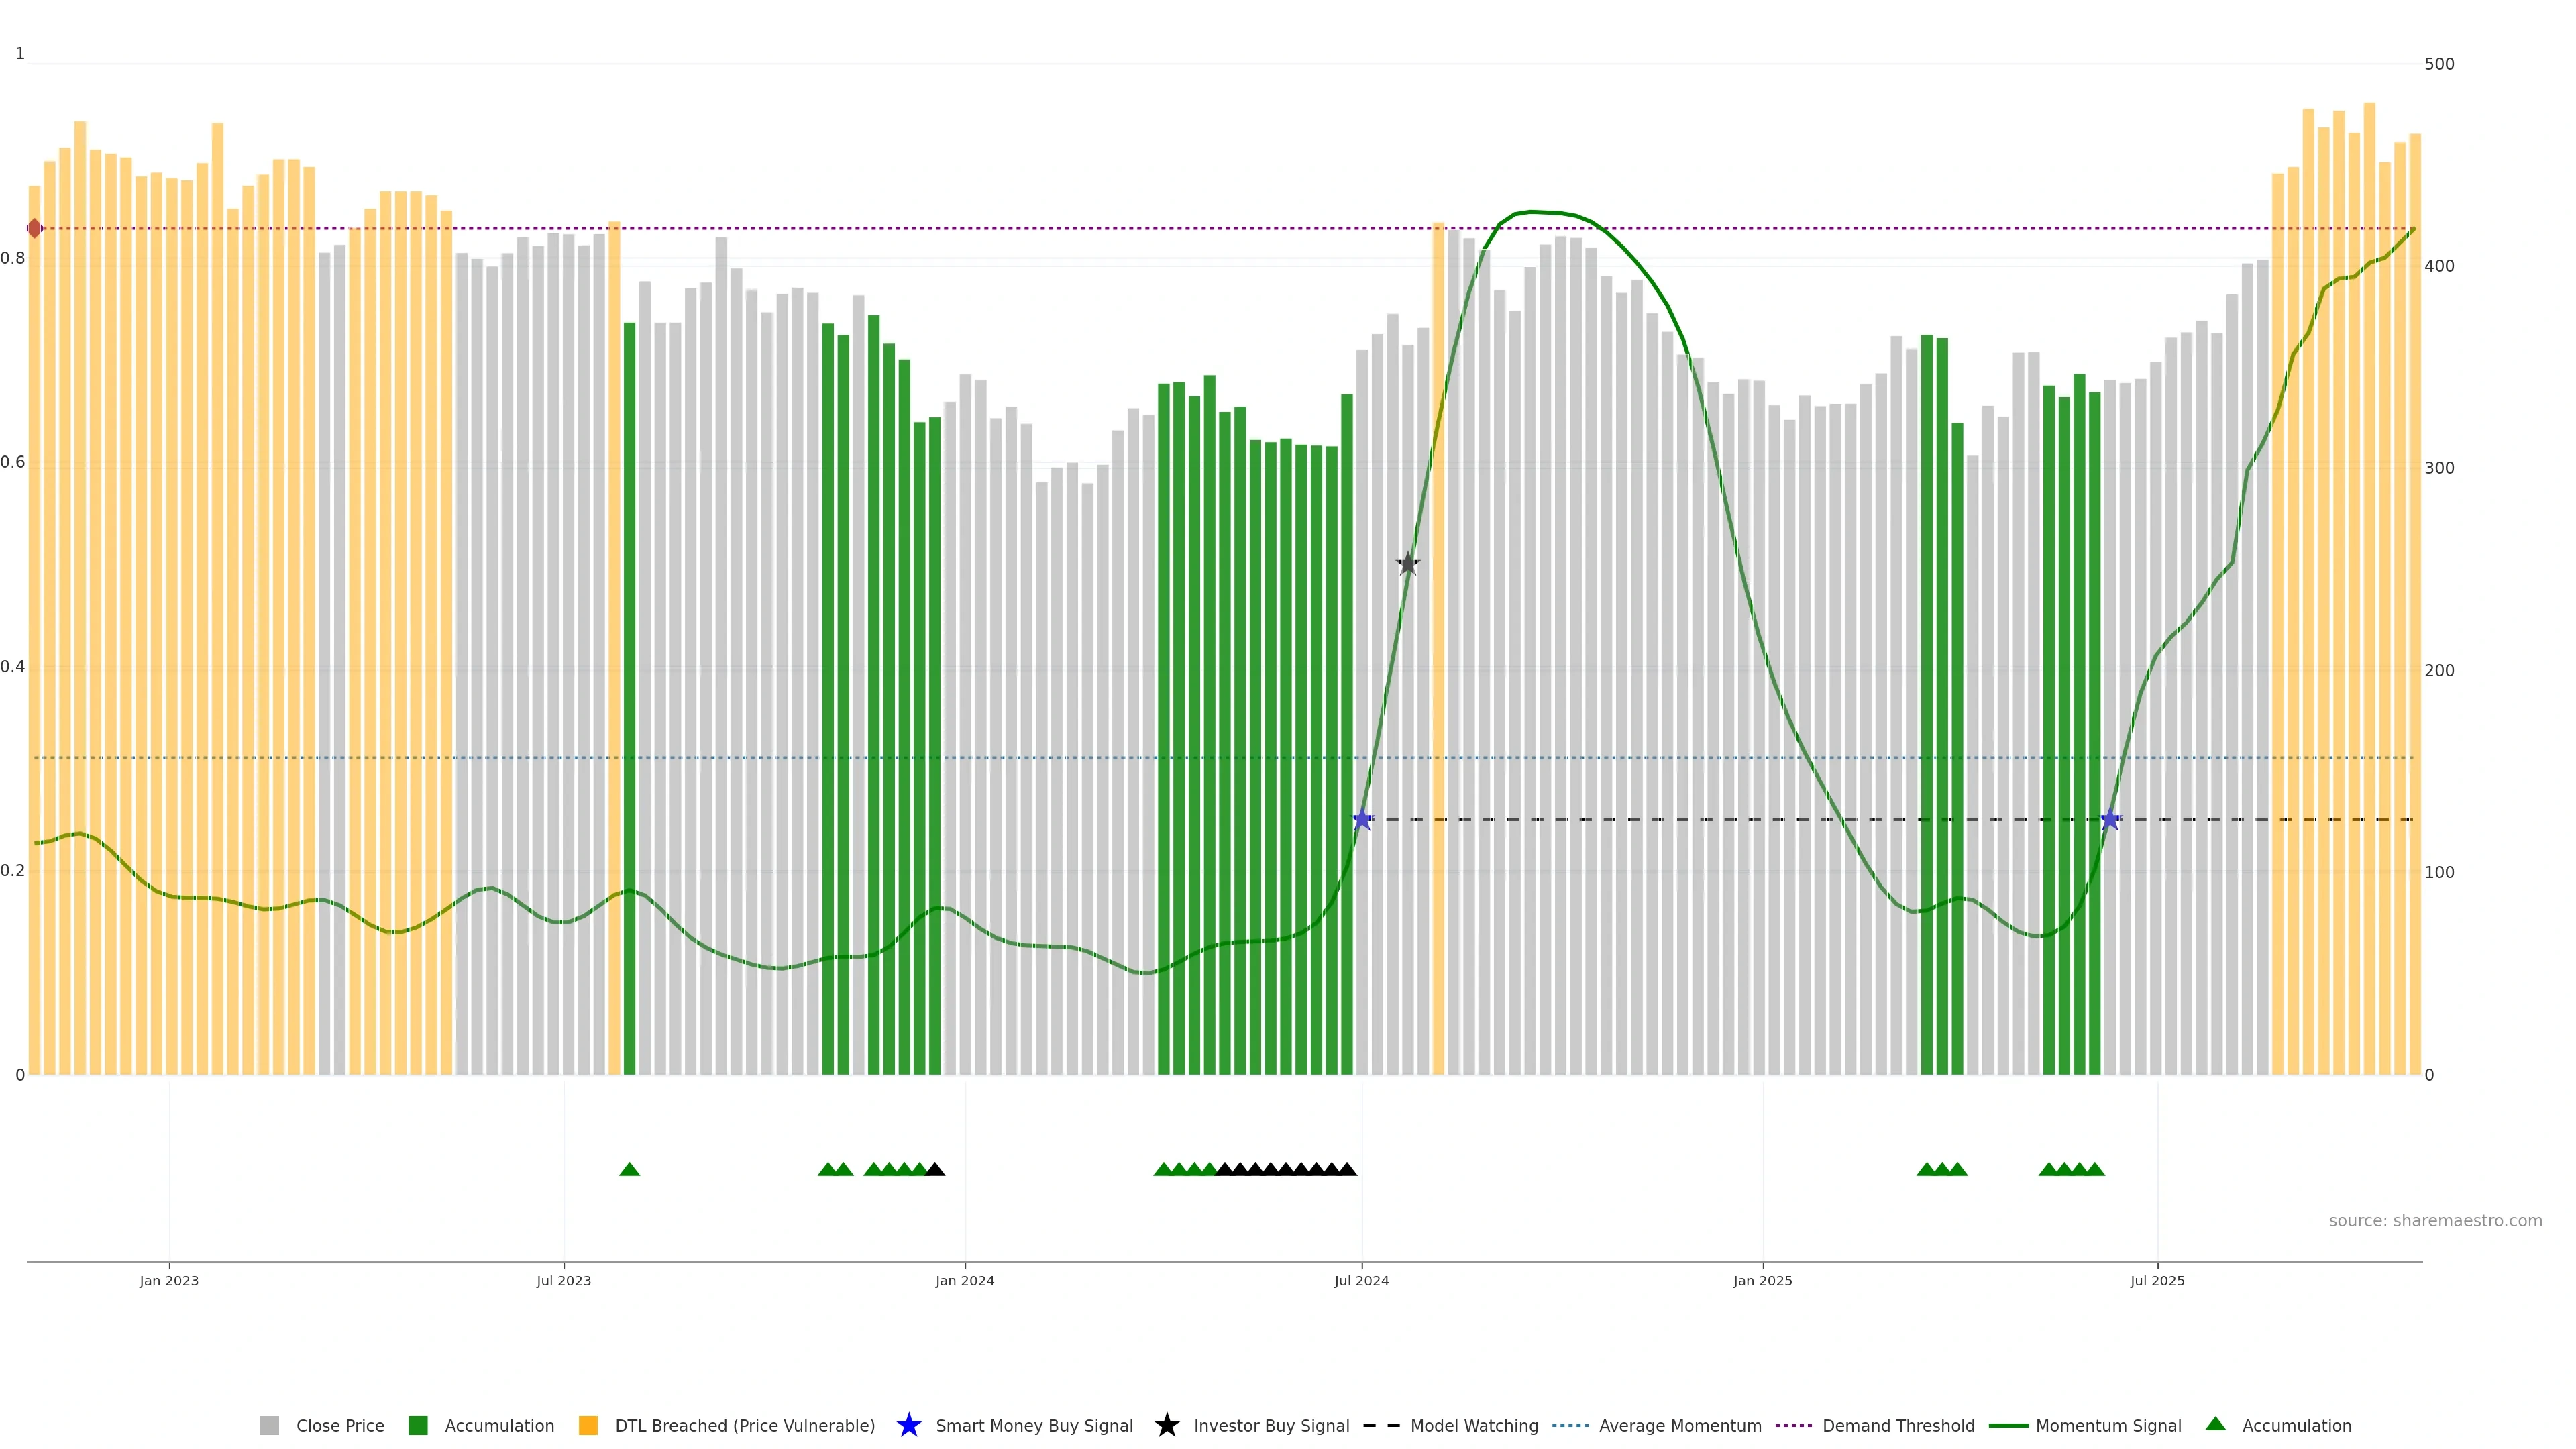Click the green Momentum Signal legend line
Viewport: 2576px width, 1449px height.
click(x=2008, y=1425)
